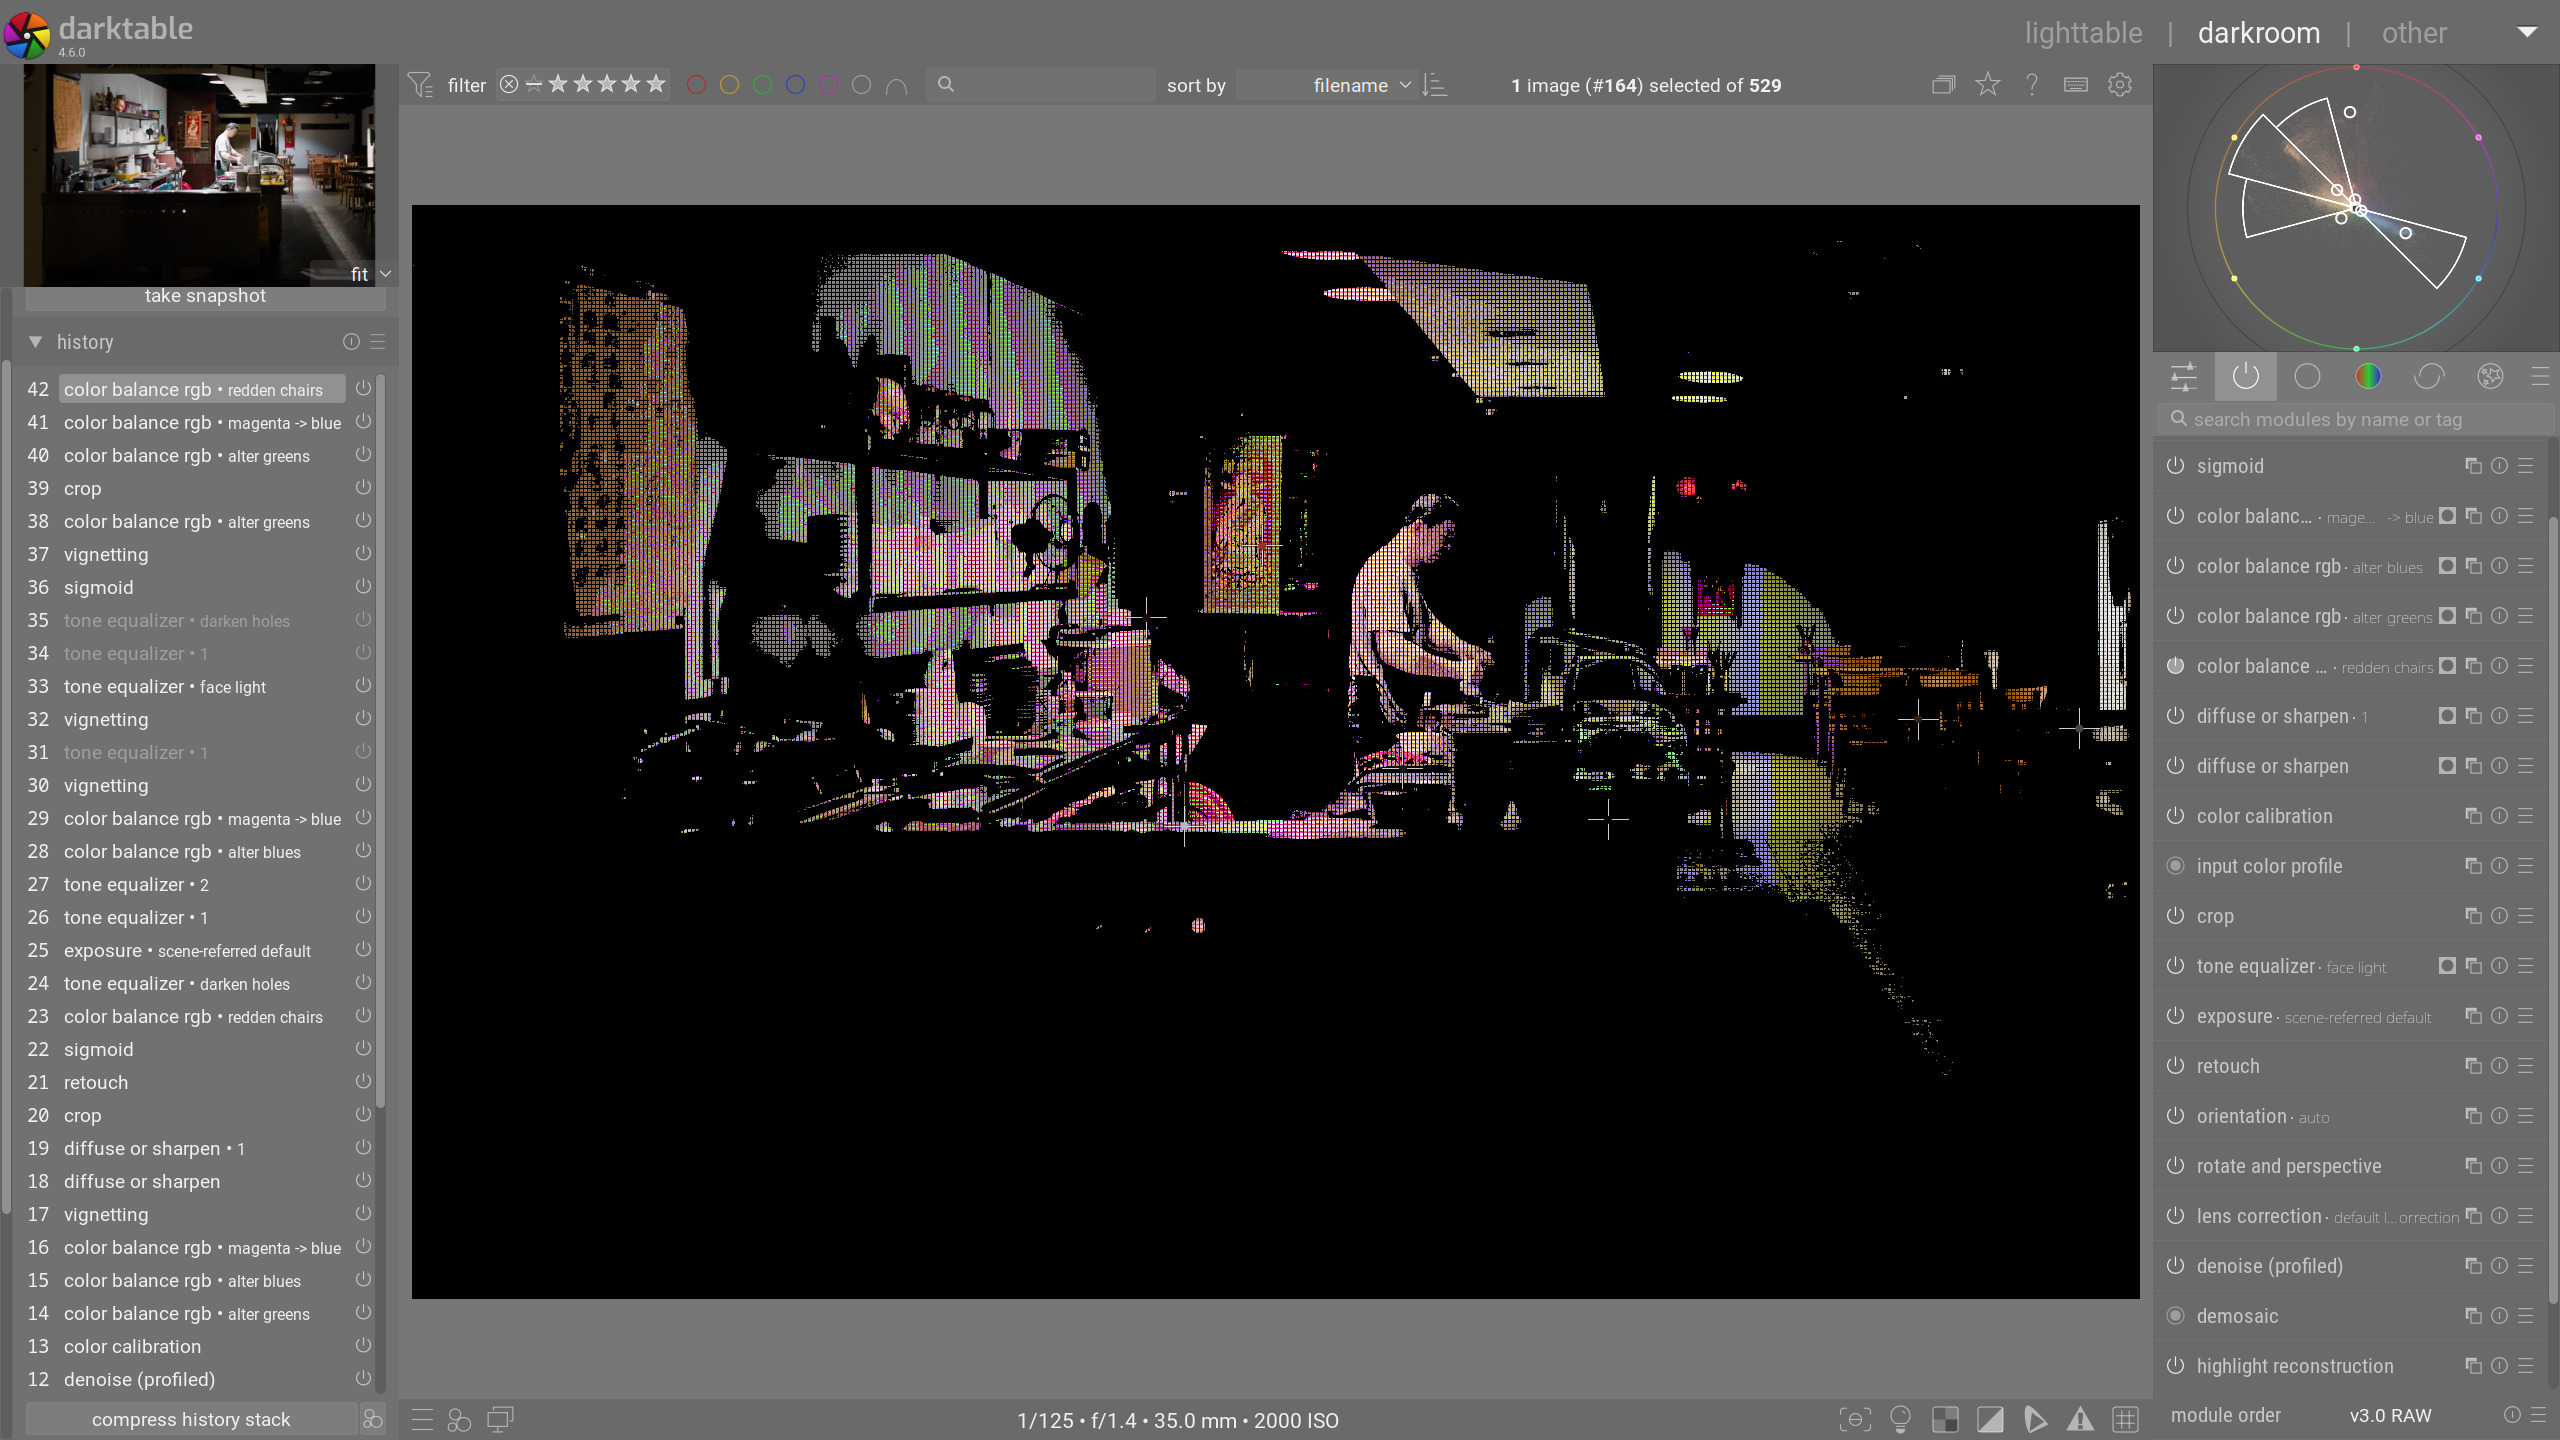The width and height of the screenshot is (2560, 1440).
Task: Open the quick access panel sliders icon
Action: [2186, 376]
